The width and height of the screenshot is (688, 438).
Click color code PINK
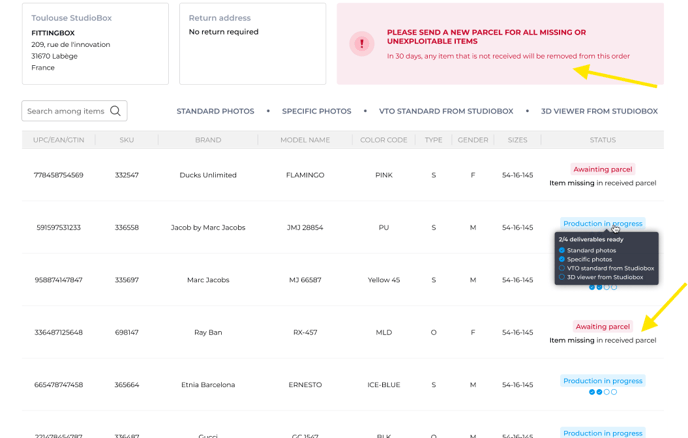tap(384, 175)
